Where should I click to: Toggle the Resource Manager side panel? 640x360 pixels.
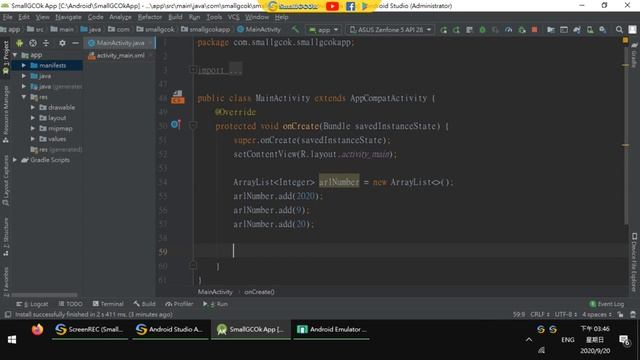[6, 114]
